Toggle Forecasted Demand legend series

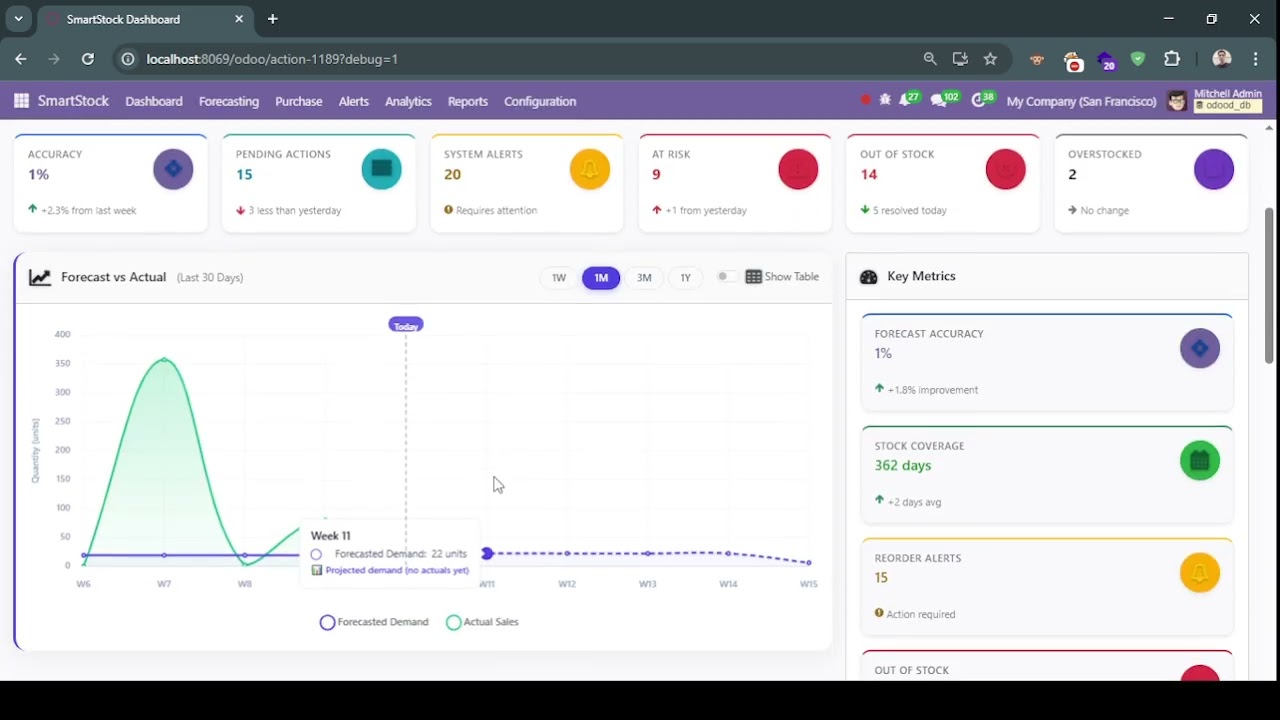click(374, 622)
